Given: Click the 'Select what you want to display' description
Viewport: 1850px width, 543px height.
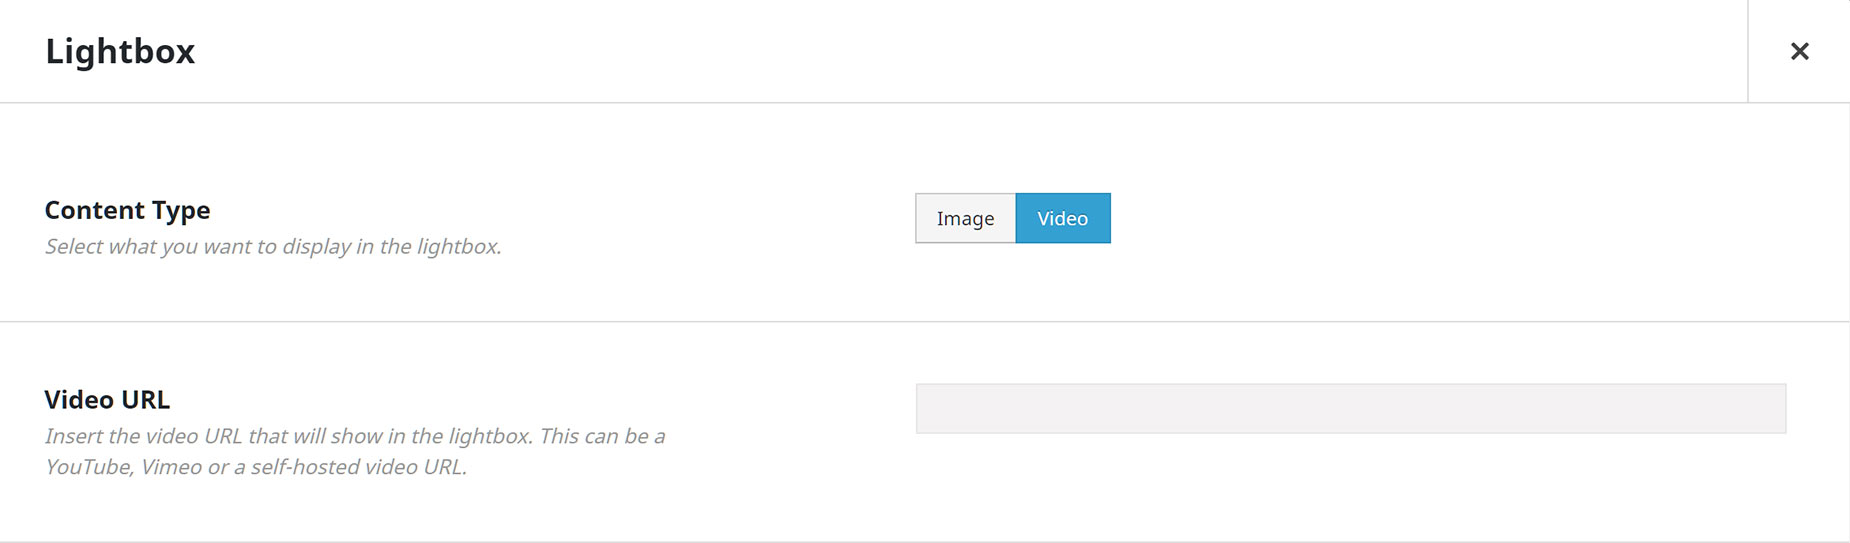Looking at the screenshot, I should click(273, 246).
